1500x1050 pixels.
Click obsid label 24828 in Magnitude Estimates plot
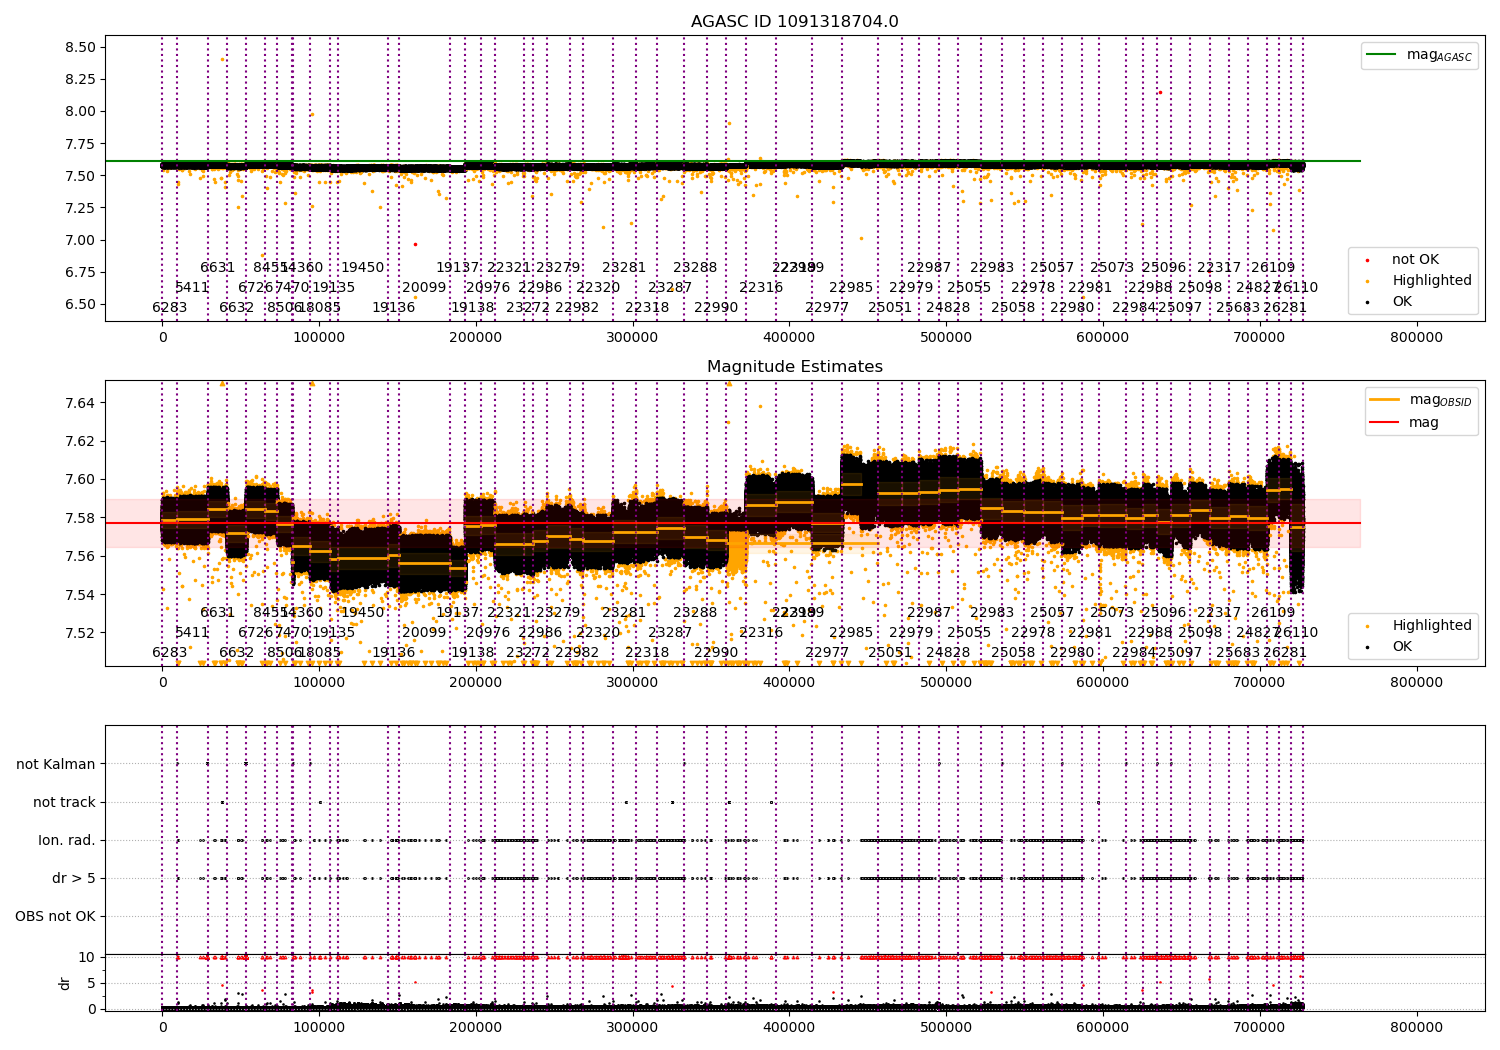pos(948,653)
